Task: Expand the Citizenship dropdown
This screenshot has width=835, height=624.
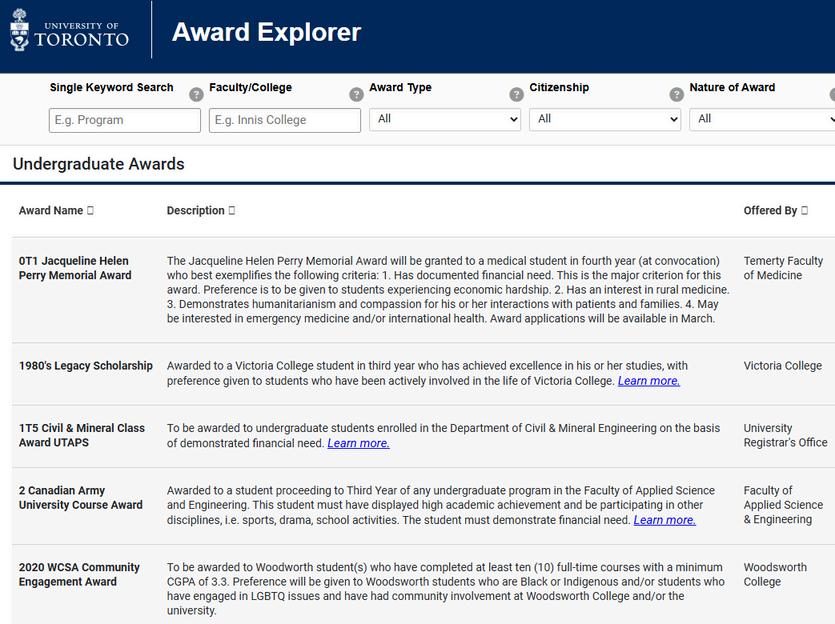Action: tap(605, 119)
